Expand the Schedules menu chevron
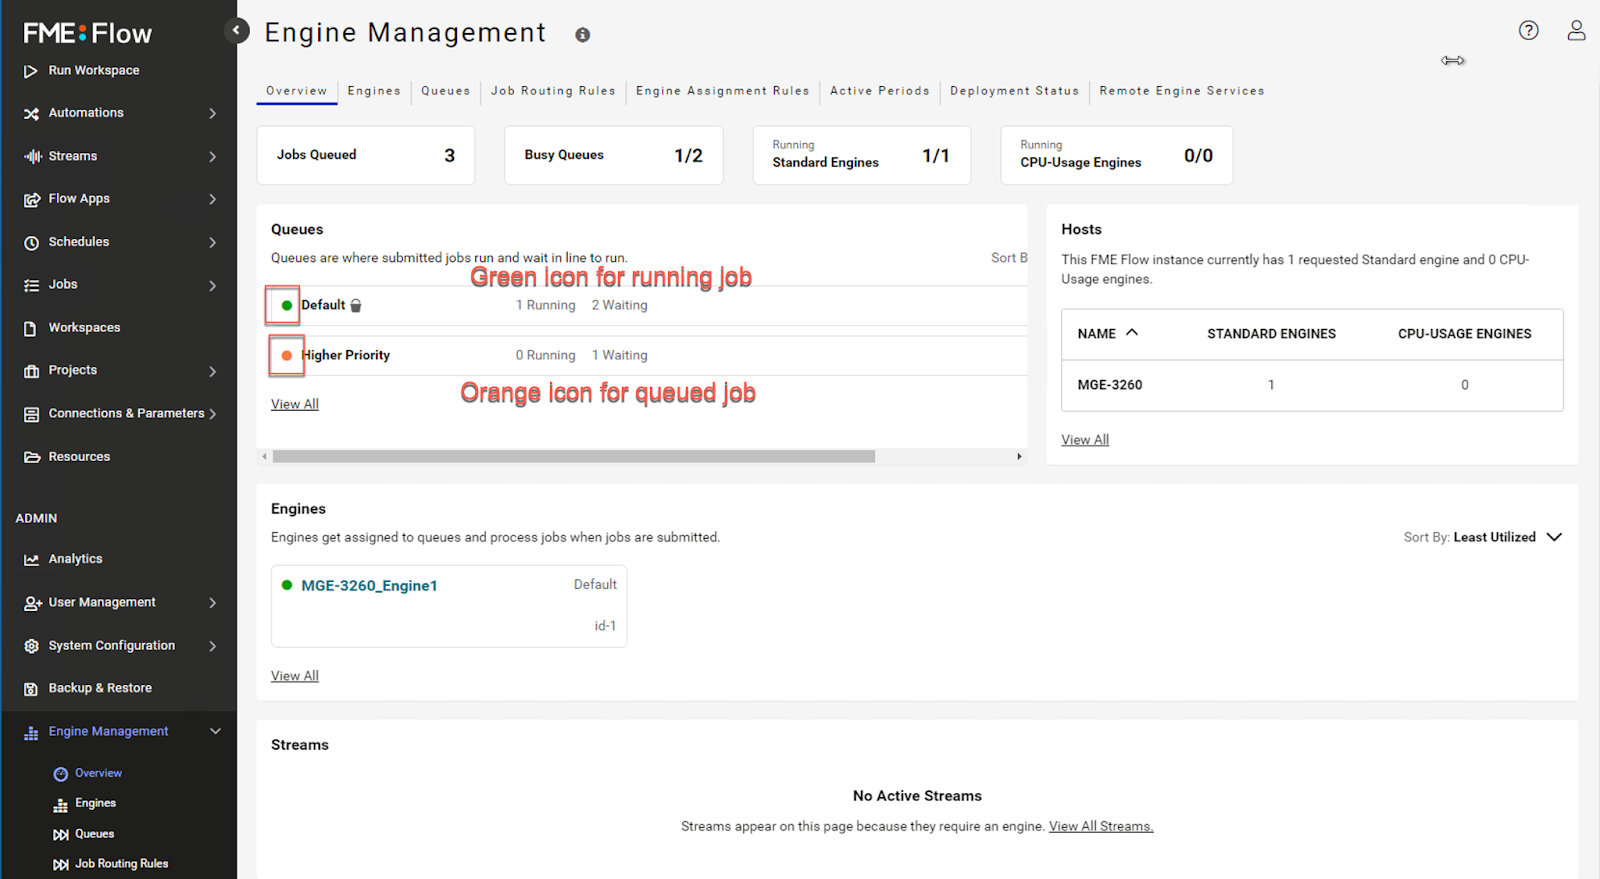 point(212,242)
